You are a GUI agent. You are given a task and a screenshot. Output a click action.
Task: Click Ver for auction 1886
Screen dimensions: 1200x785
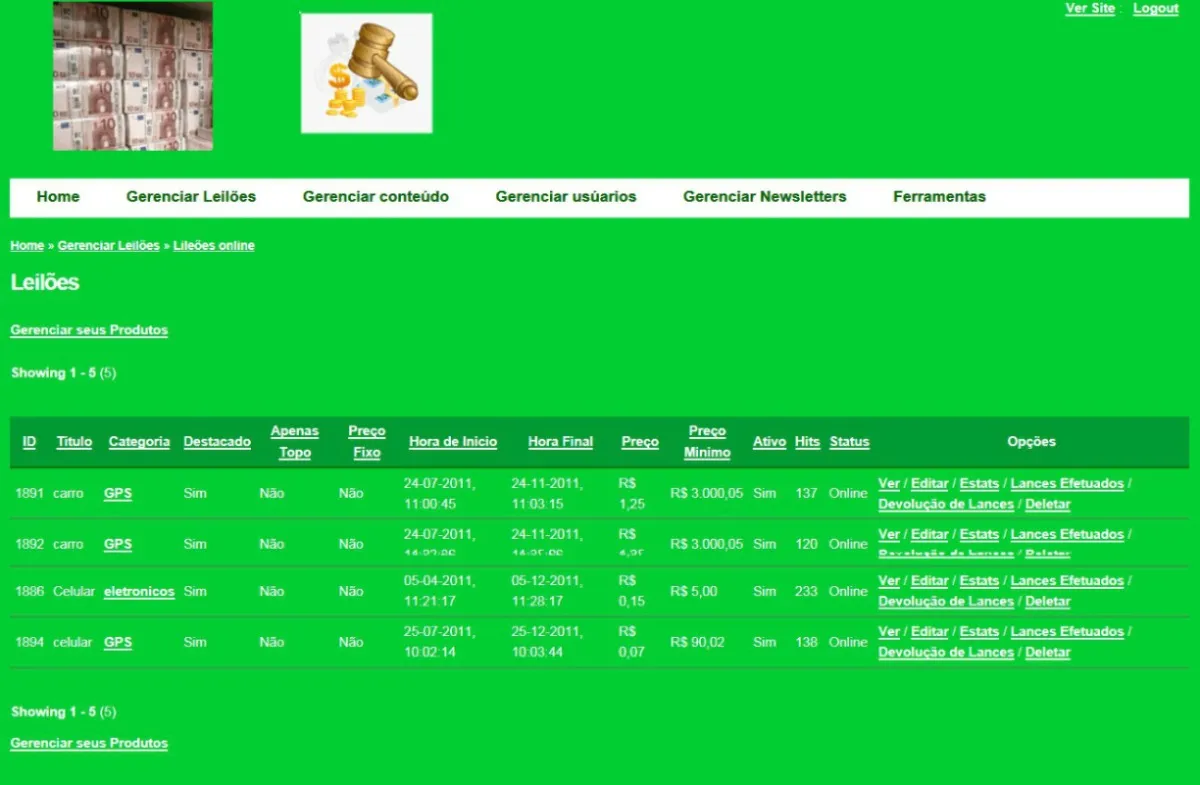click(x=889, y=581)
